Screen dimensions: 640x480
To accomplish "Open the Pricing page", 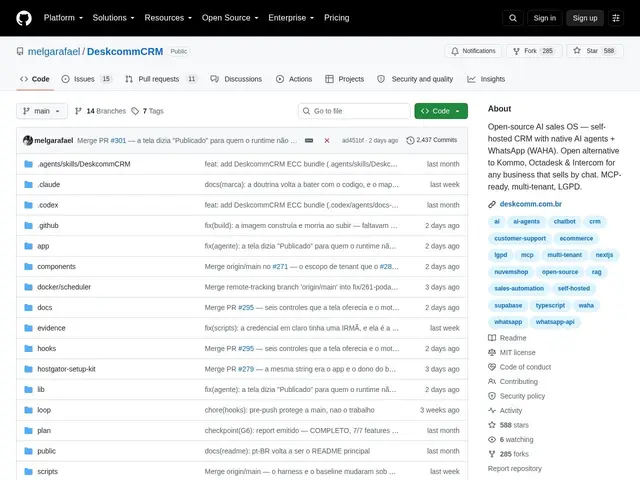I will 337,18.
